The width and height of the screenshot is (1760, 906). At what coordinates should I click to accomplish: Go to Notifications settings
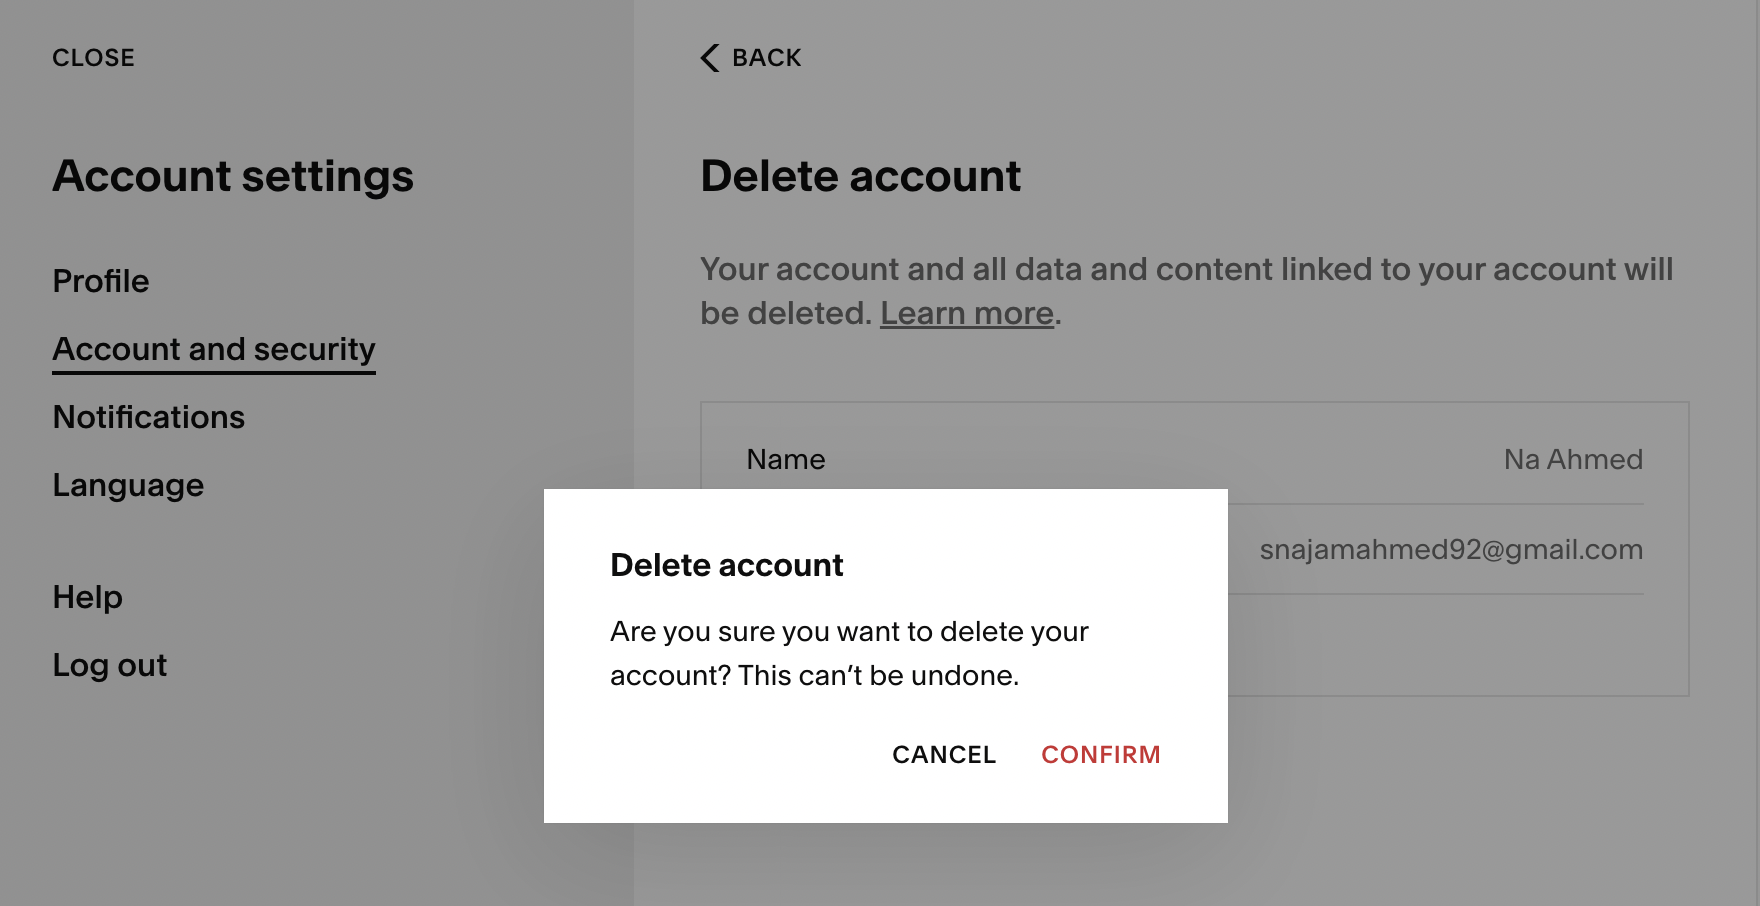click(x=149, y=417)
